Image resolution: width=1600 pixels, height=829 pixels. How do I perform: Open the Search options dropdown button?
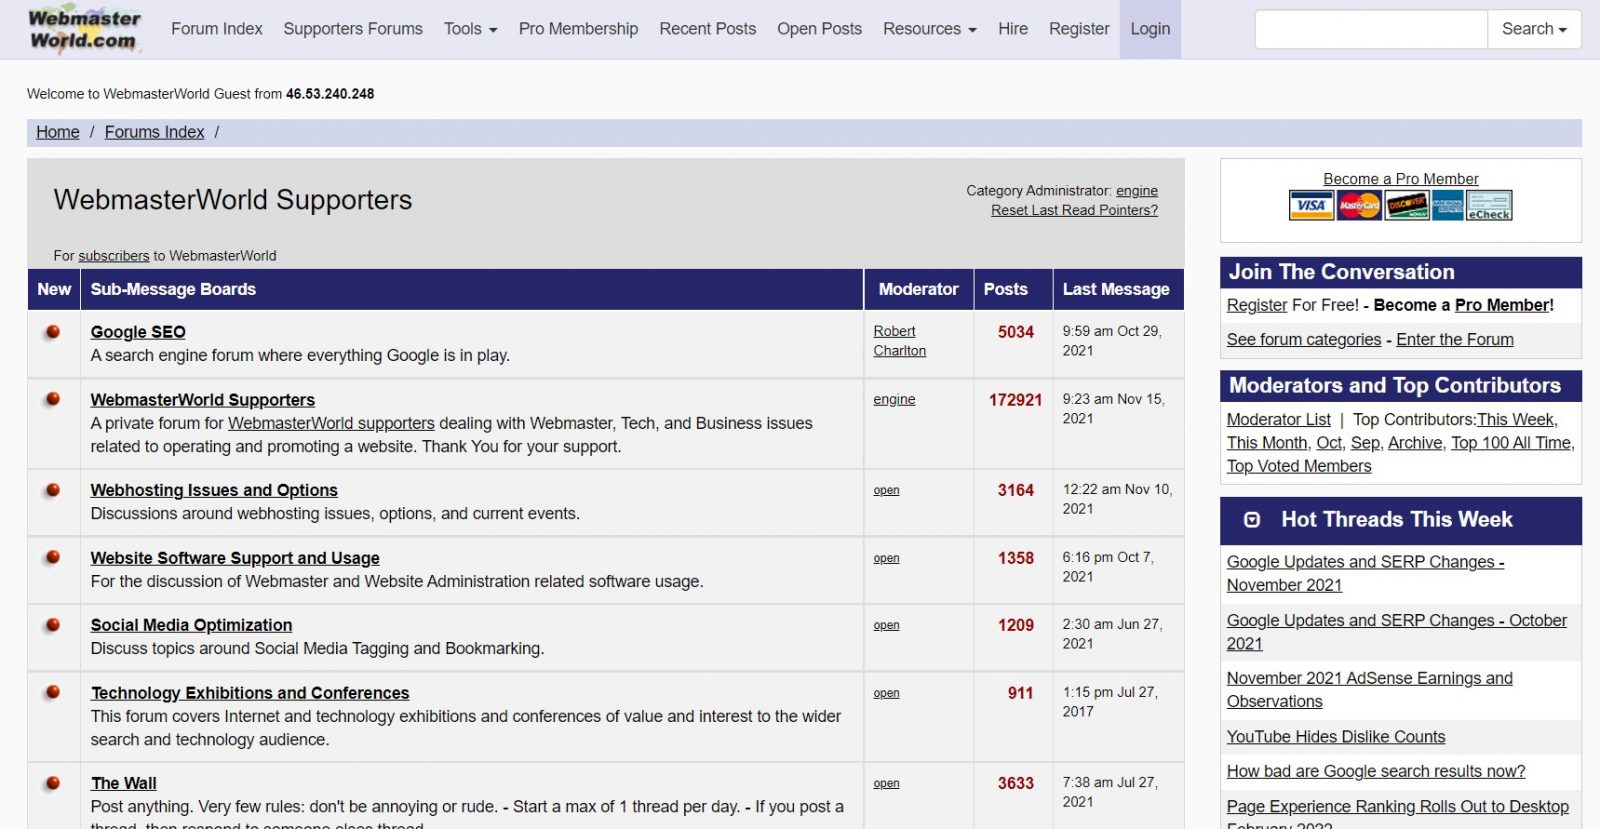coord(1533,29)
